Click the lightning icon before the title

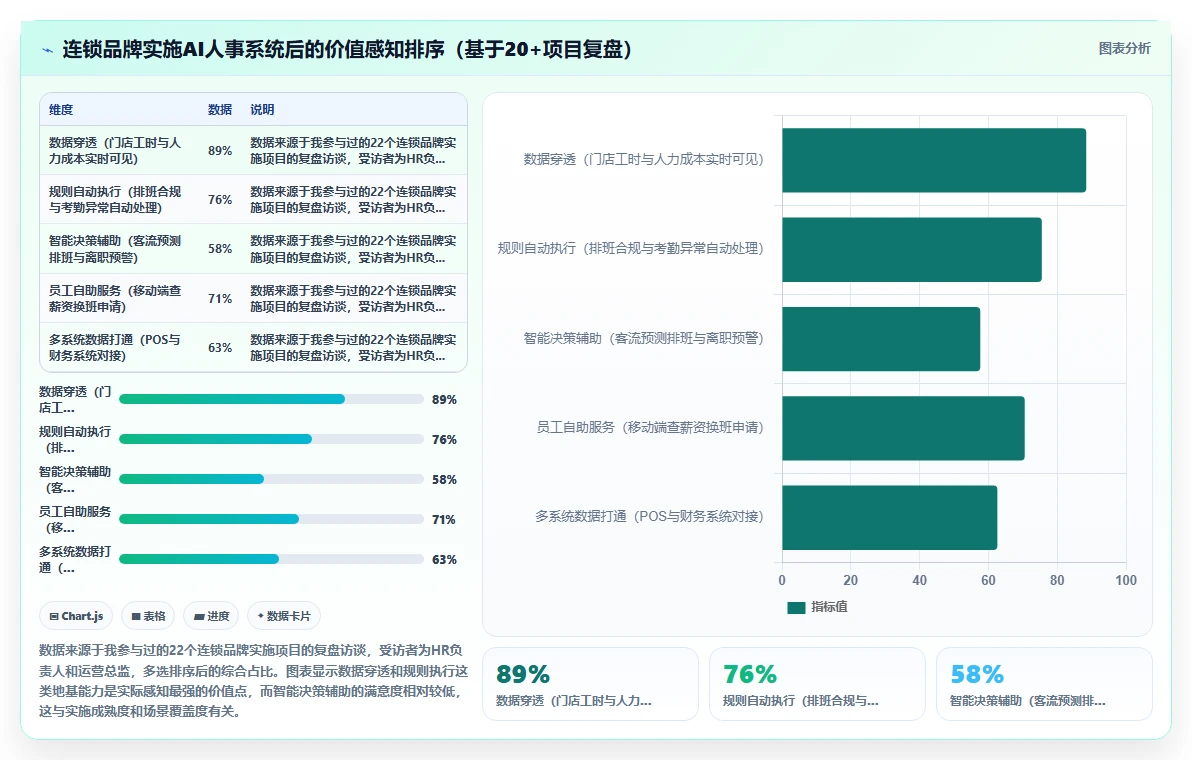pos(47,50)
